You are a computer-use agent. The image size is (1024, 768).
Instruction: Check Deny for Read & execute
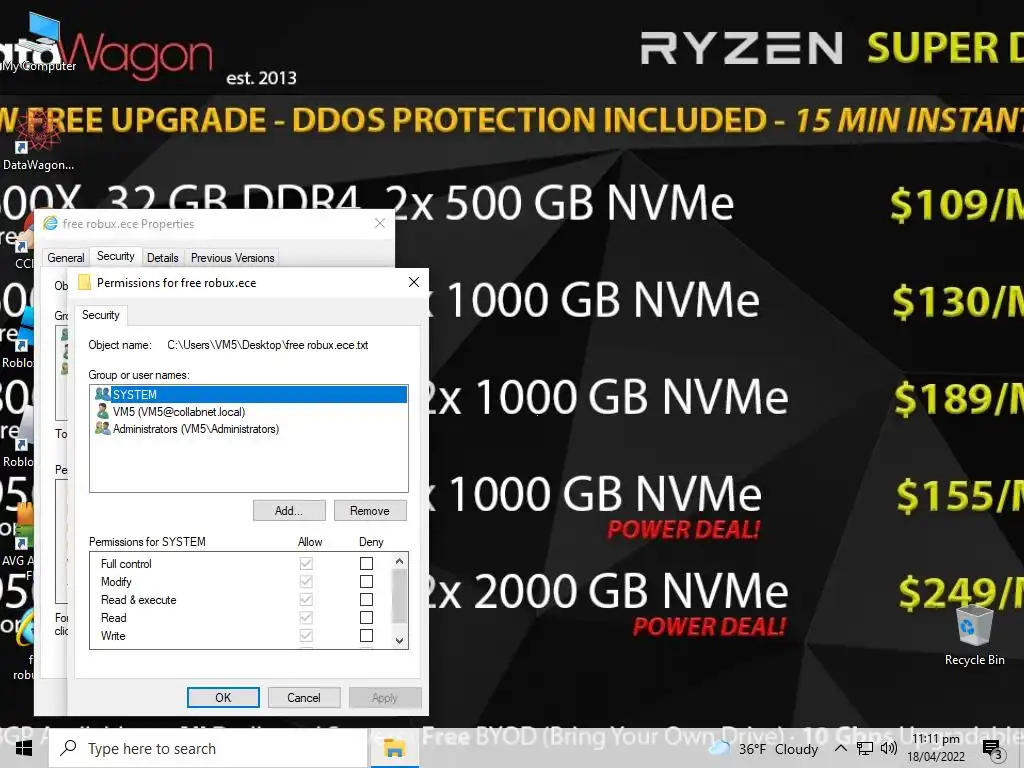366,600
